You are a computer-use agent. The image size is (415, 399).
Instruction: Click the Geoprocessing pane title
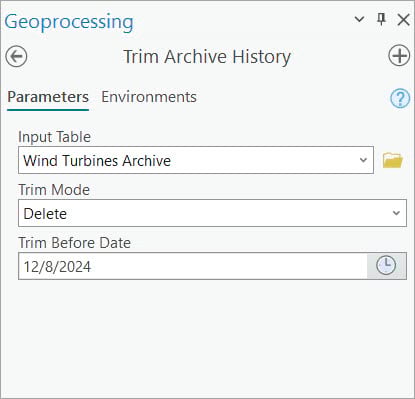(x=69, y=23)
